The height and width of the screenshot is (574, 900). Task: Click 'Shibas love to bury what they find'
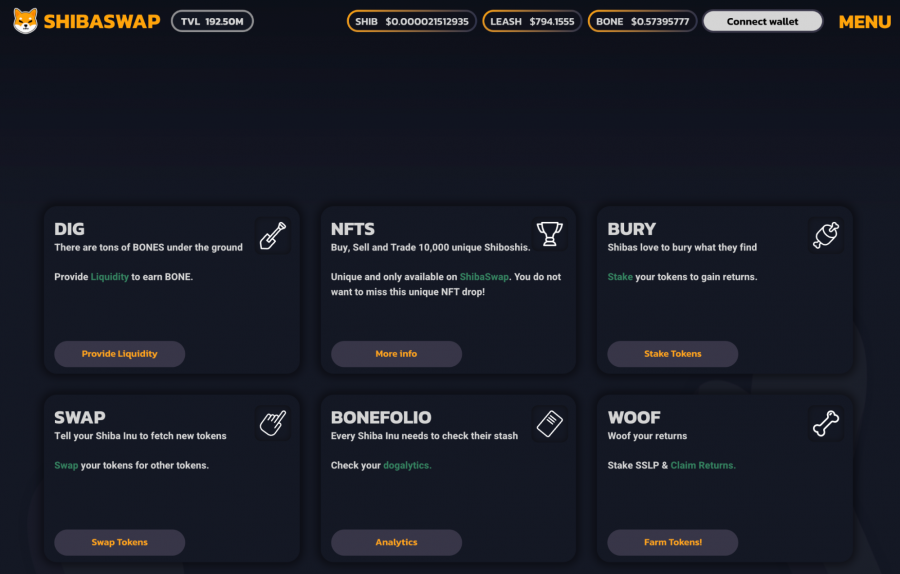[682, 247]
